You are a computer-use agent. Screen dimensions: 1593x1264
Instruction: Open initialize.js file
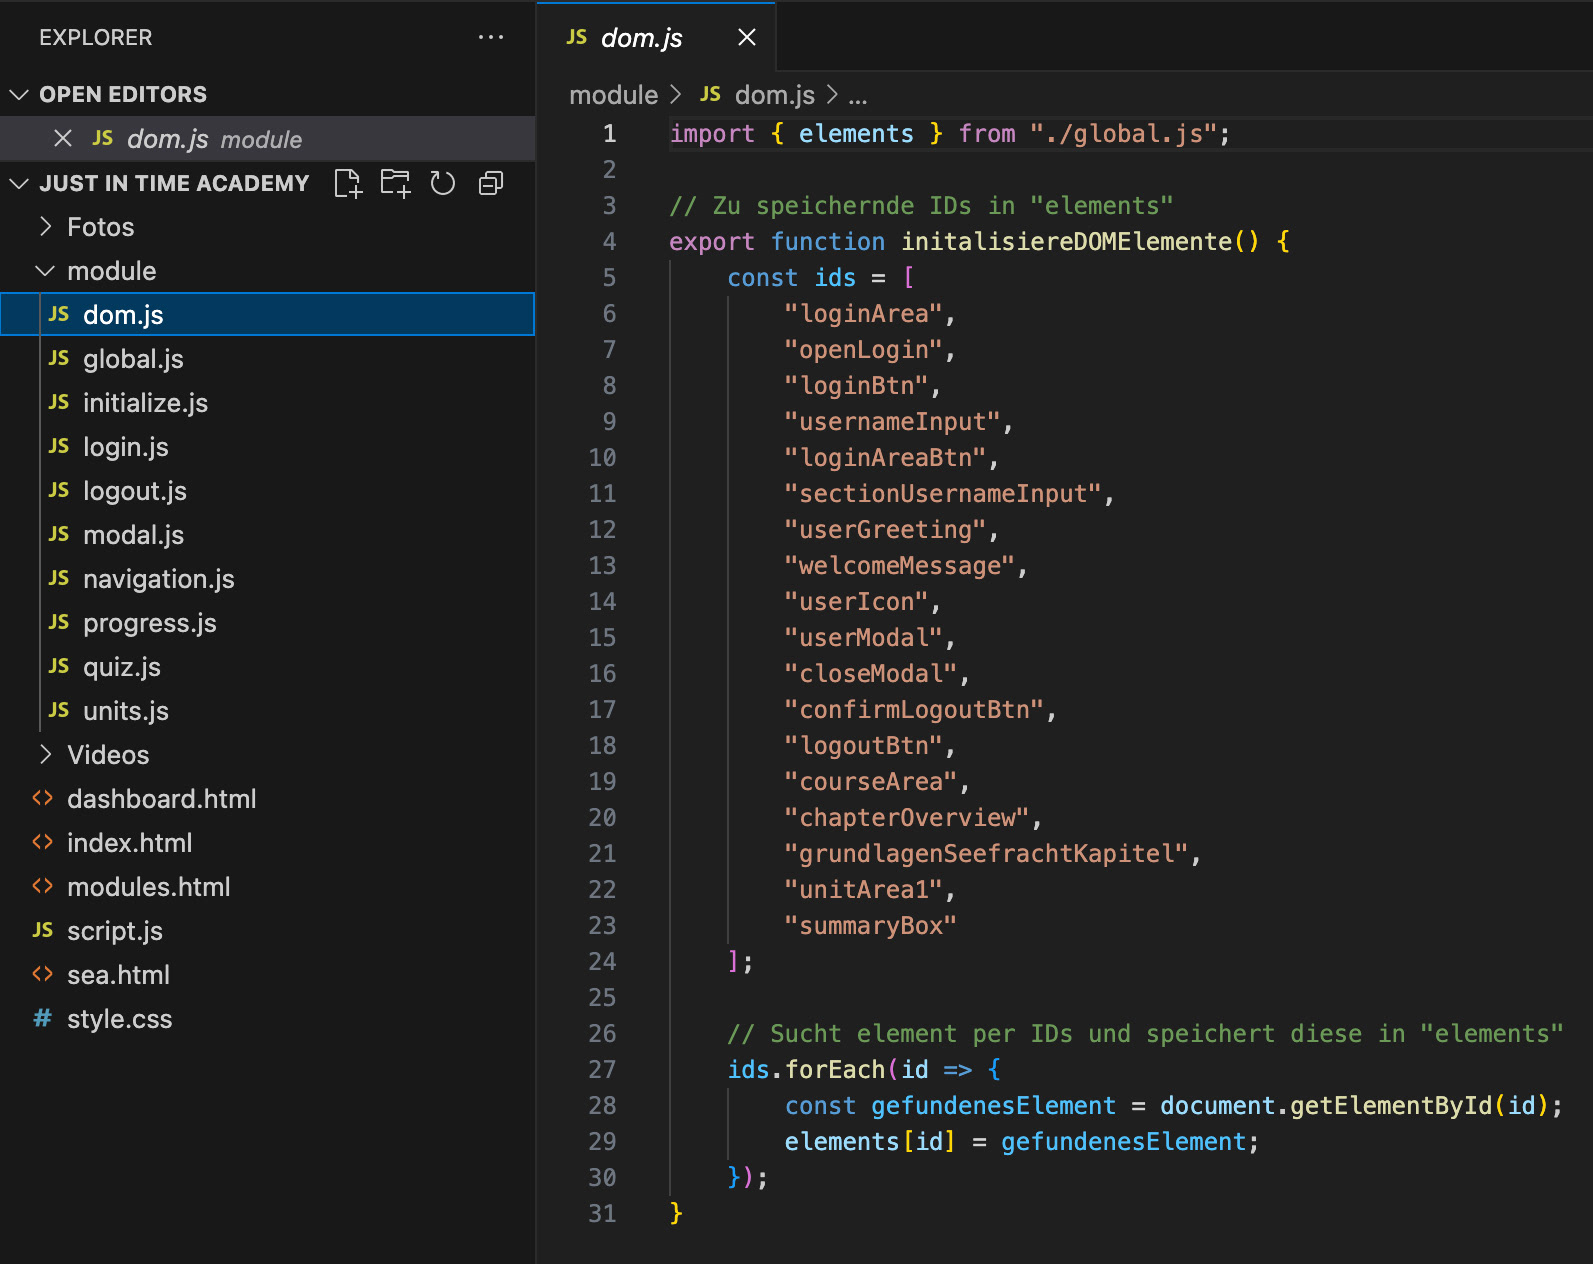[268, 403]
